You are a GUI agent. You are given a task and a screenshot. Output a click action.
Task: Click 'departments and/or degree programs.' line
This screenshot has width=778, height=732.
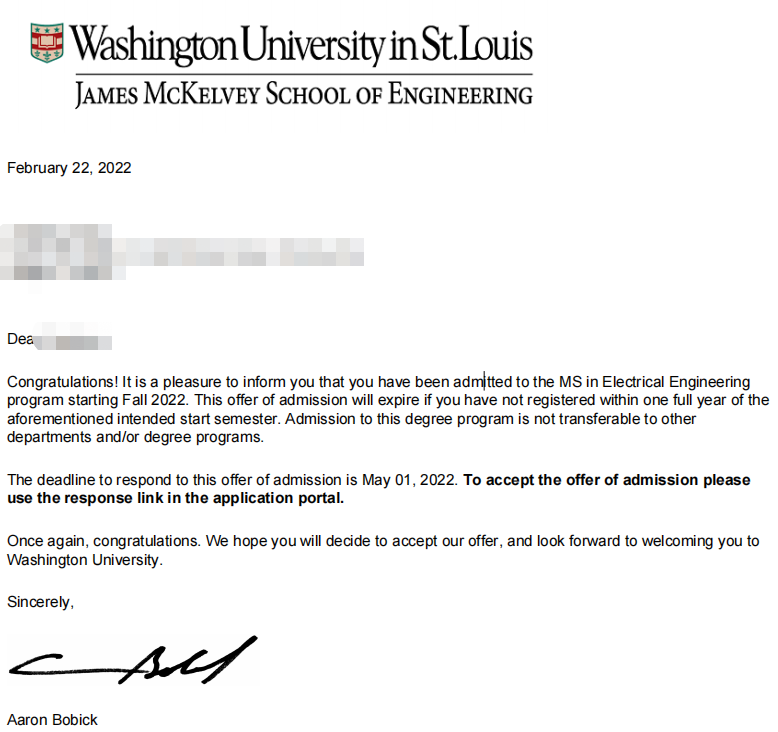[135, 437]
